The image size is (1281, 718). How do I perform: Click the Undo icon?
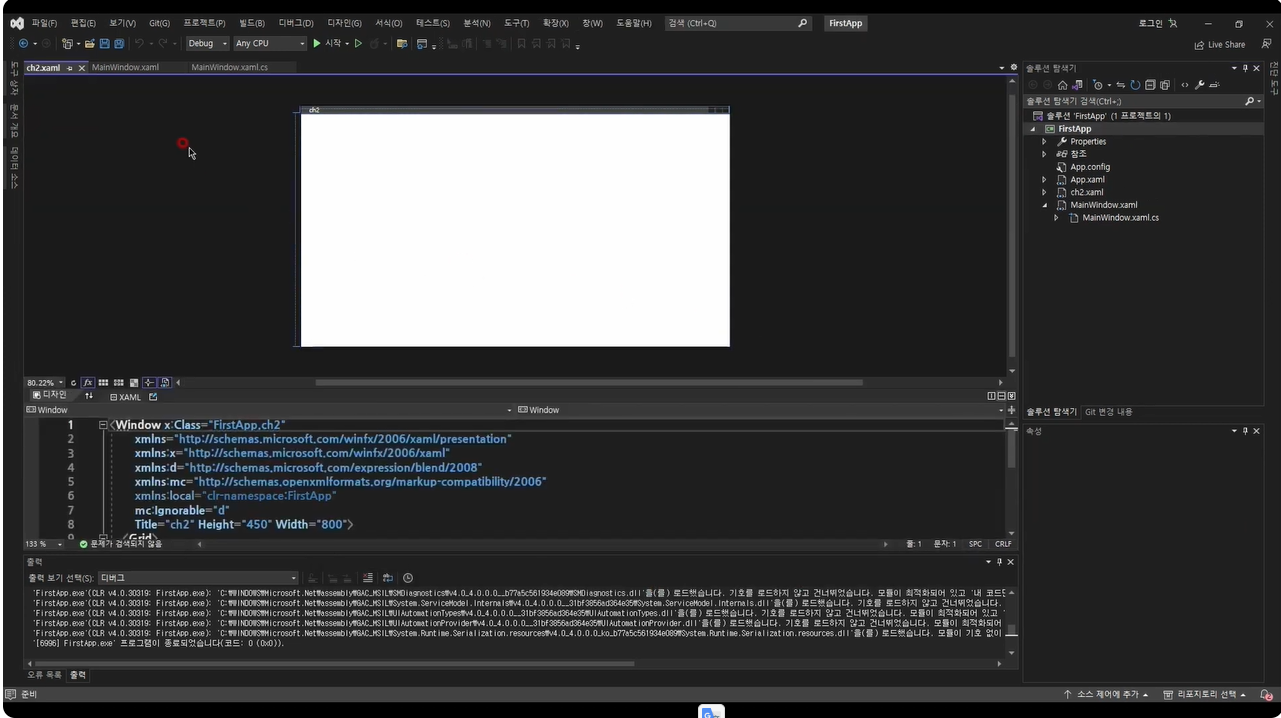139,44
